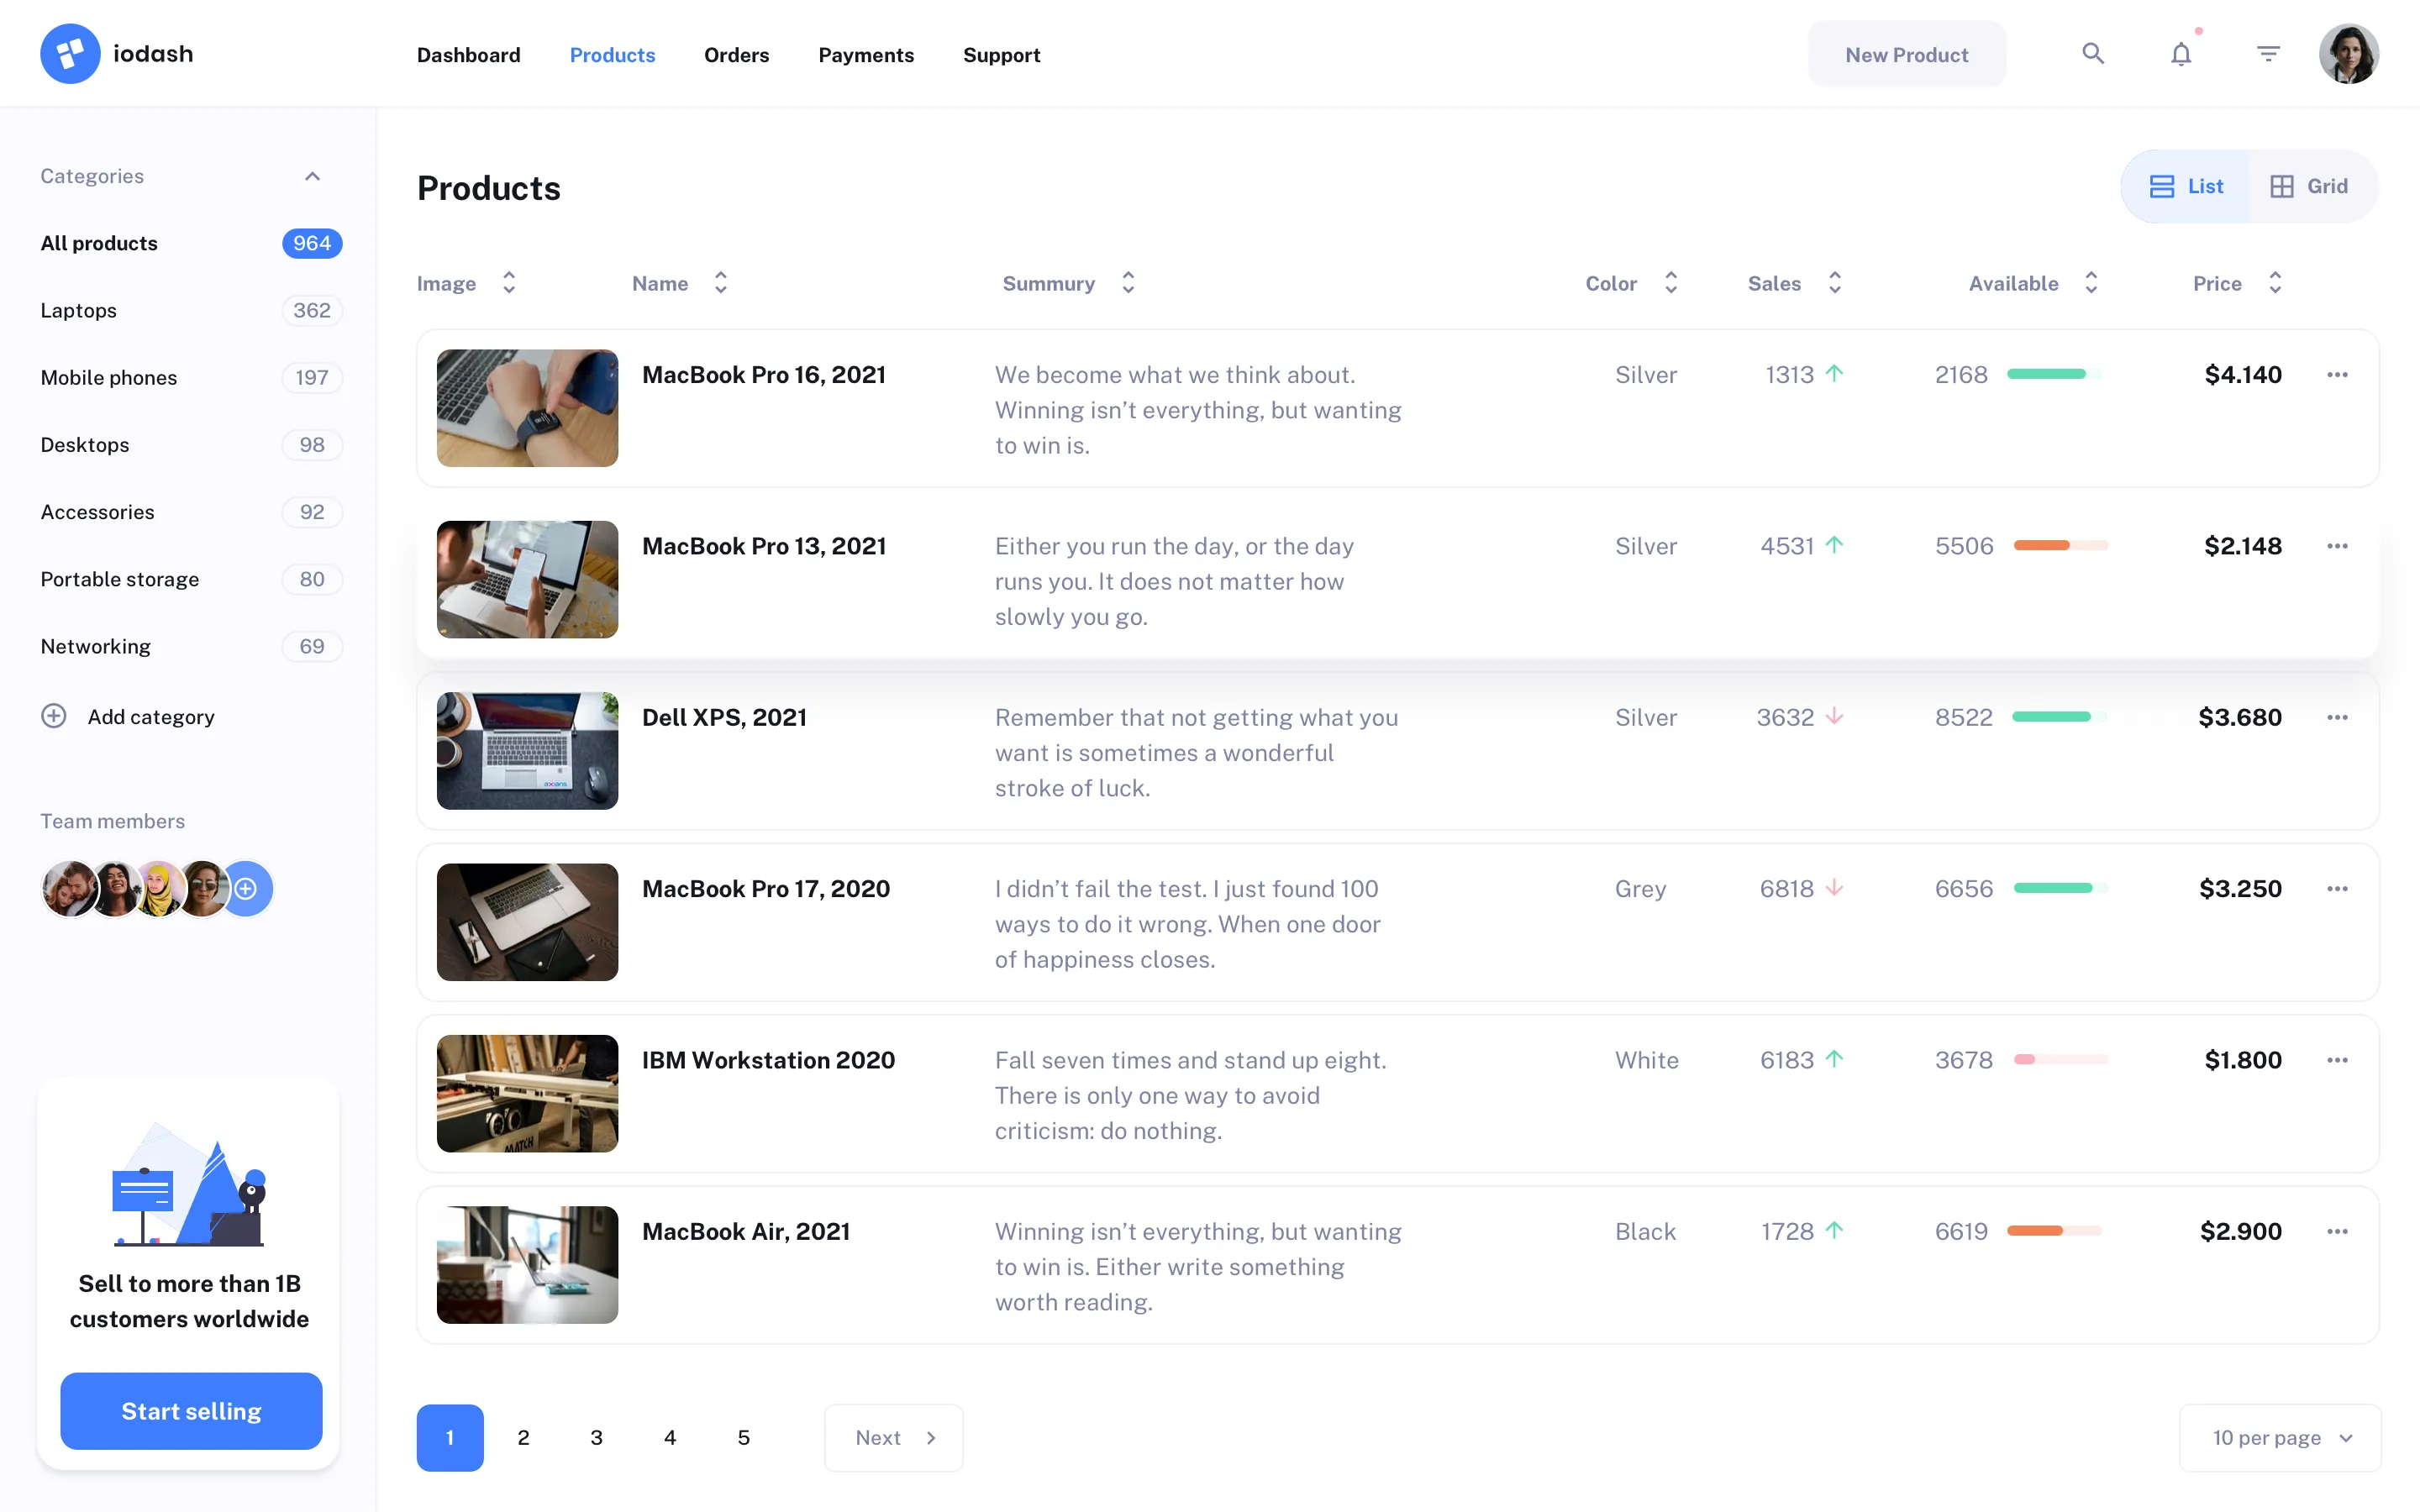Go to the Payments tab

point(866,55)
